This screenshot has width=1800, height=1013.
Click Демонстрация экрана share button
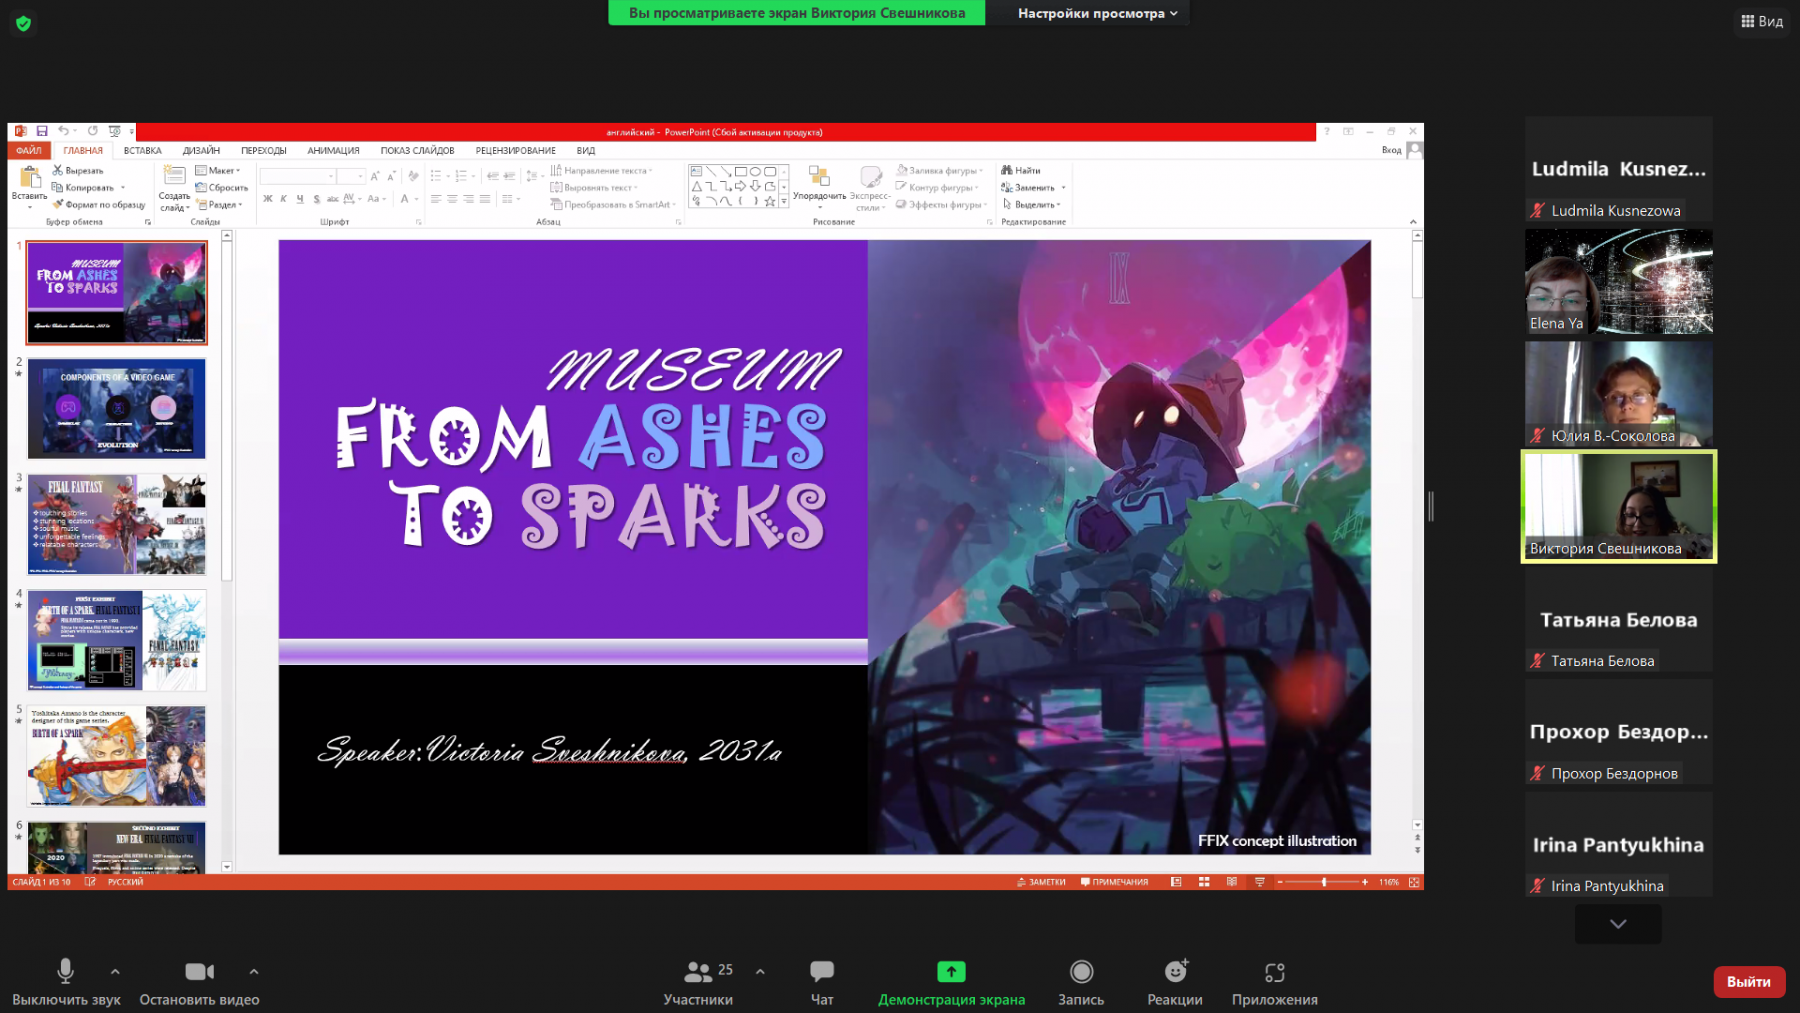(951, 983)
